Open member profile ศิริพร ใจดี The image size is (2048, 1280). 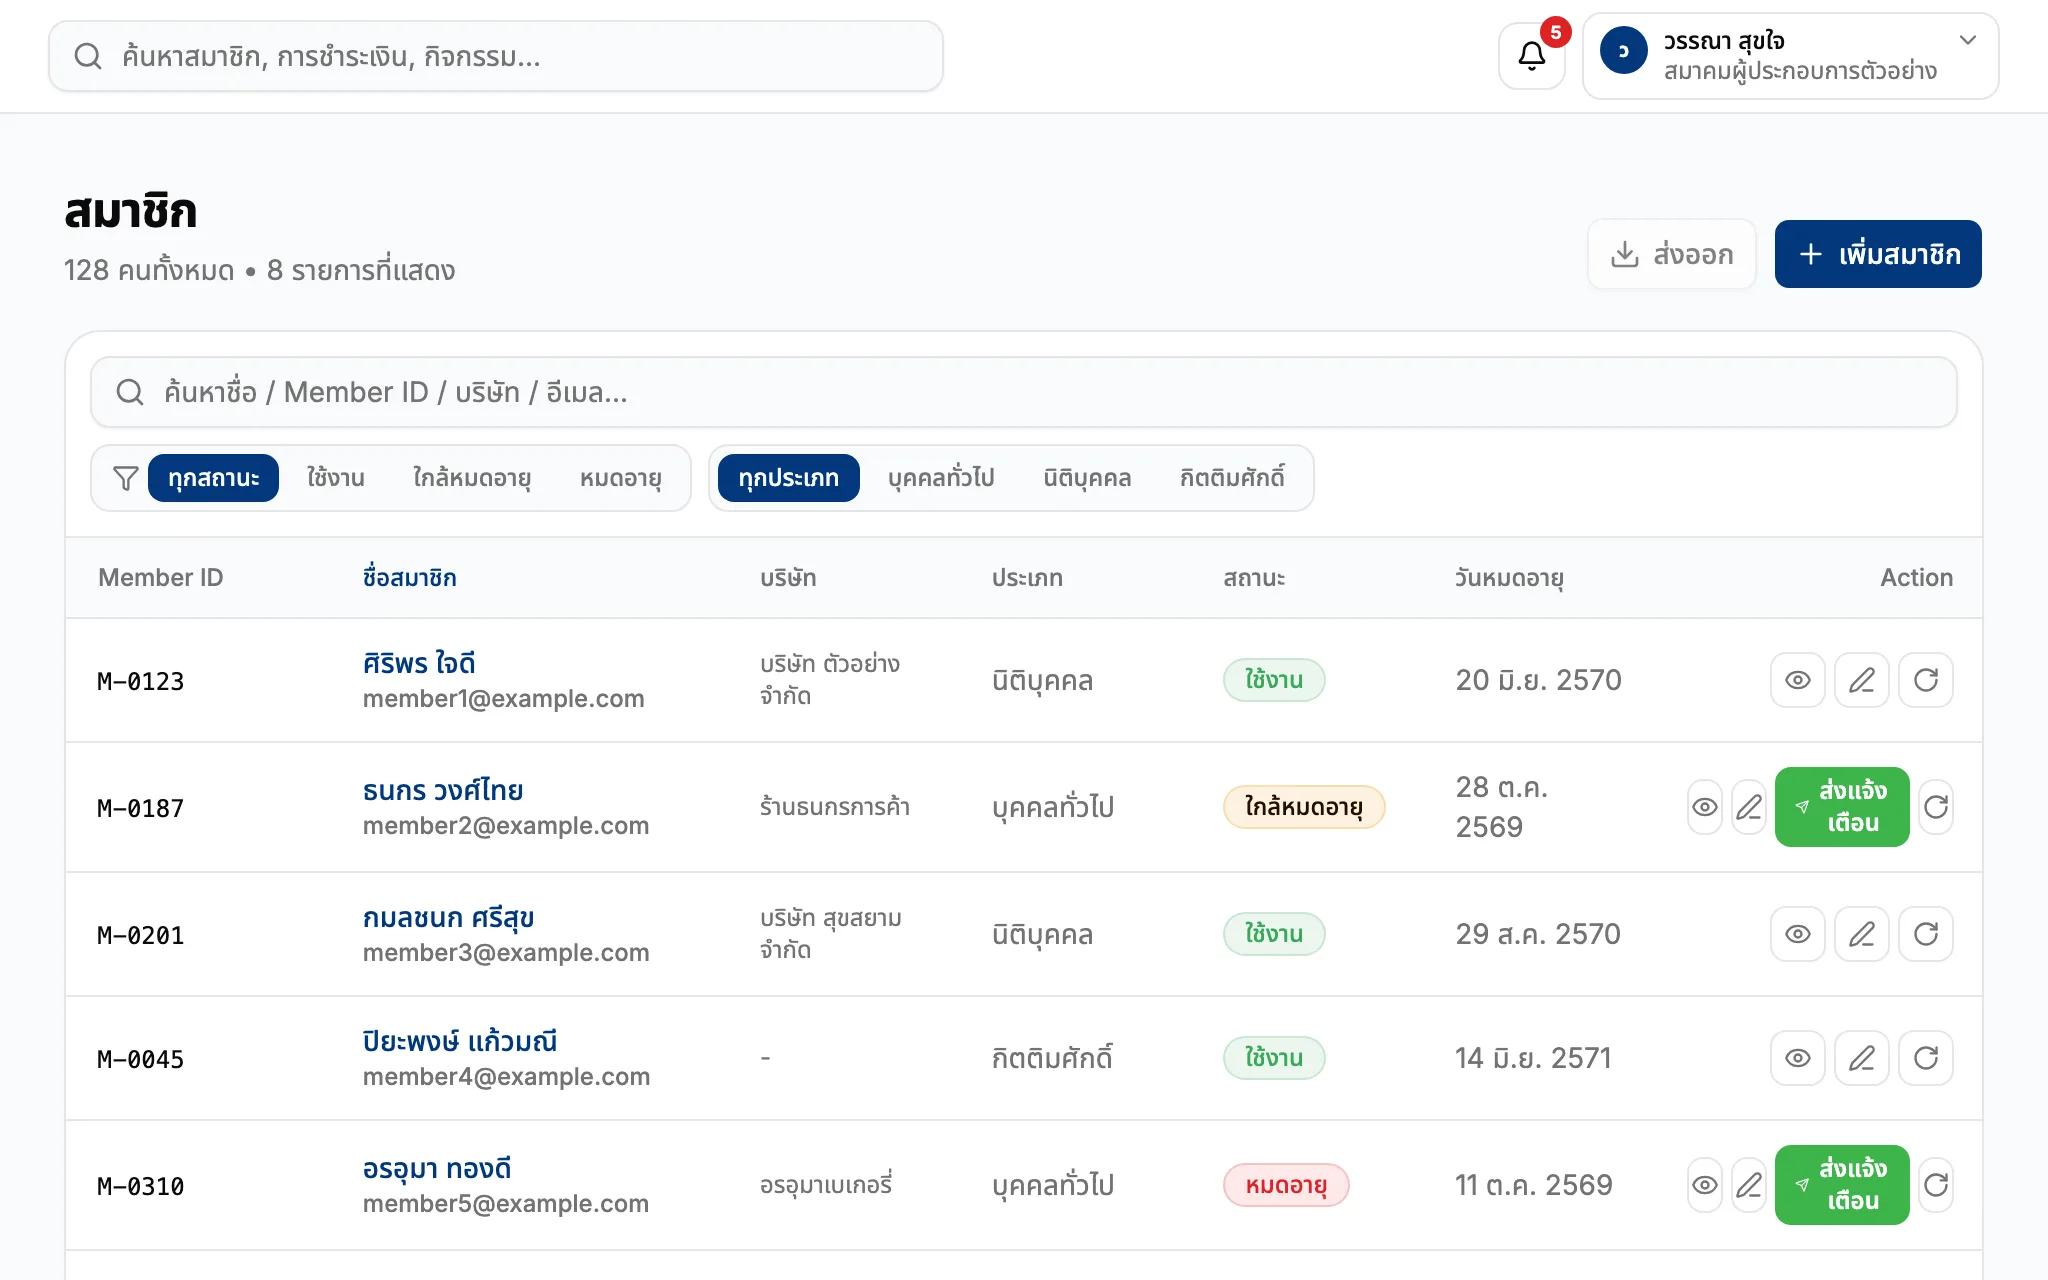[419, 663]
